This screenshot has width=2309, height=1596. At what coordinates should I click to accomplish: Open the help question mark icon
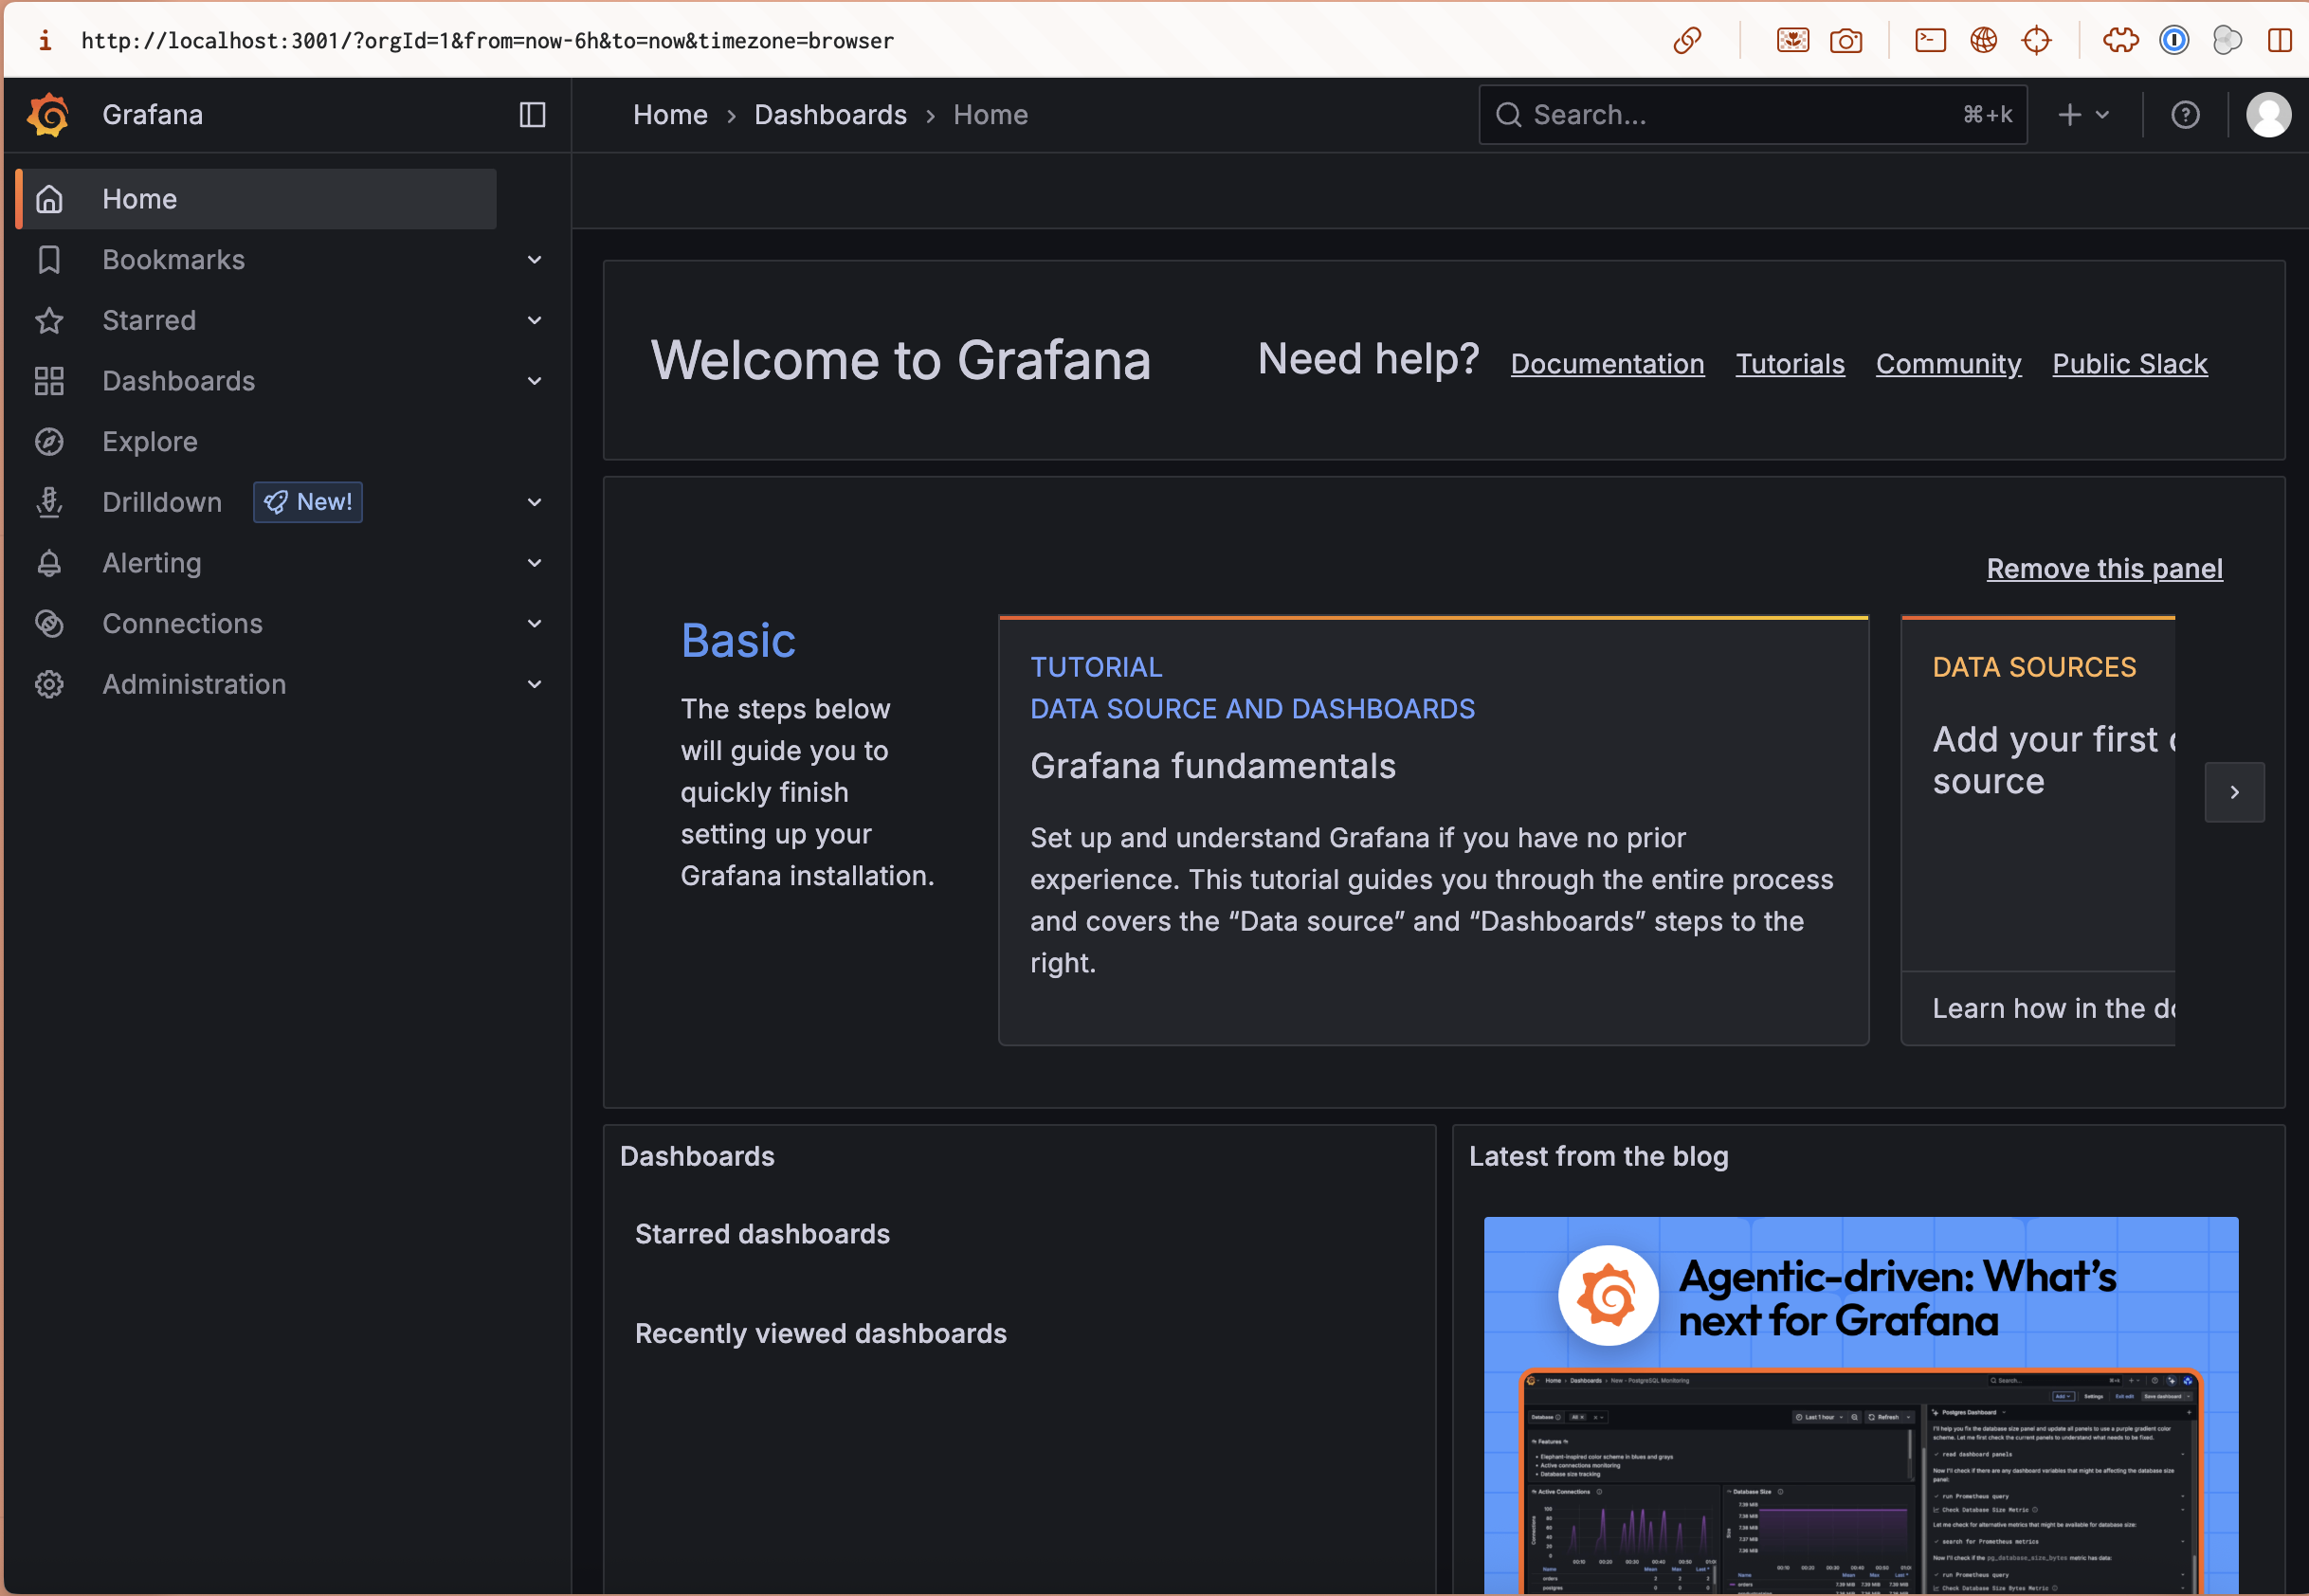2185,115
